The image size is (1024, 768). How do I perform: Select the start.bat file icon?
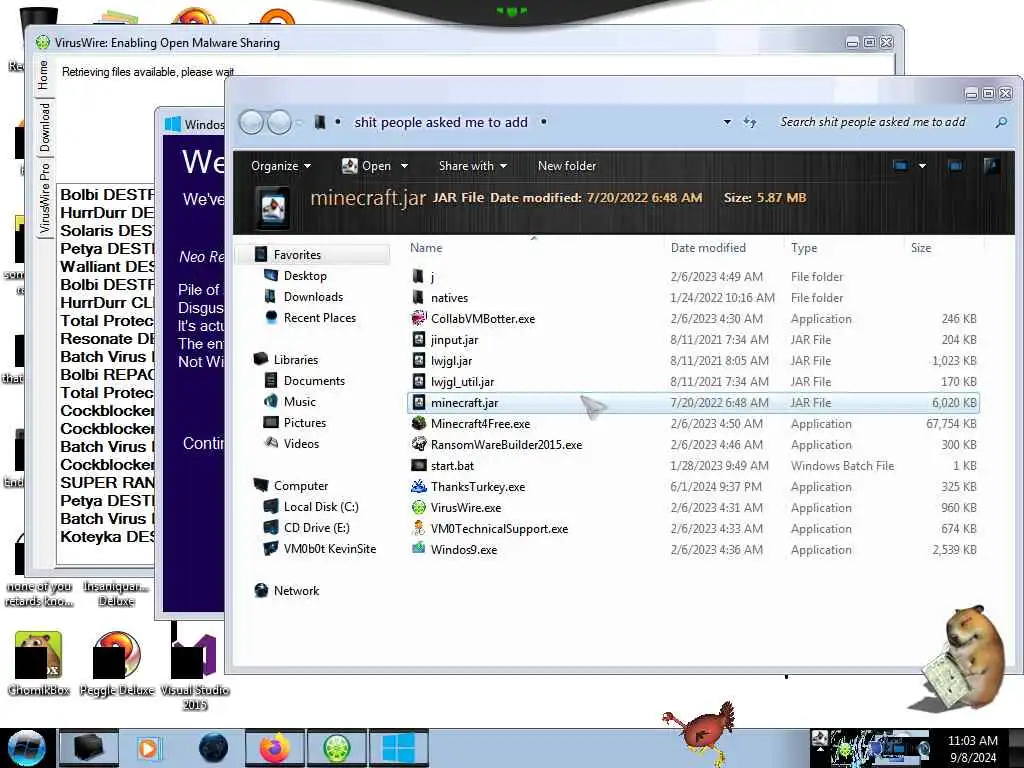(x=419, y=465)
